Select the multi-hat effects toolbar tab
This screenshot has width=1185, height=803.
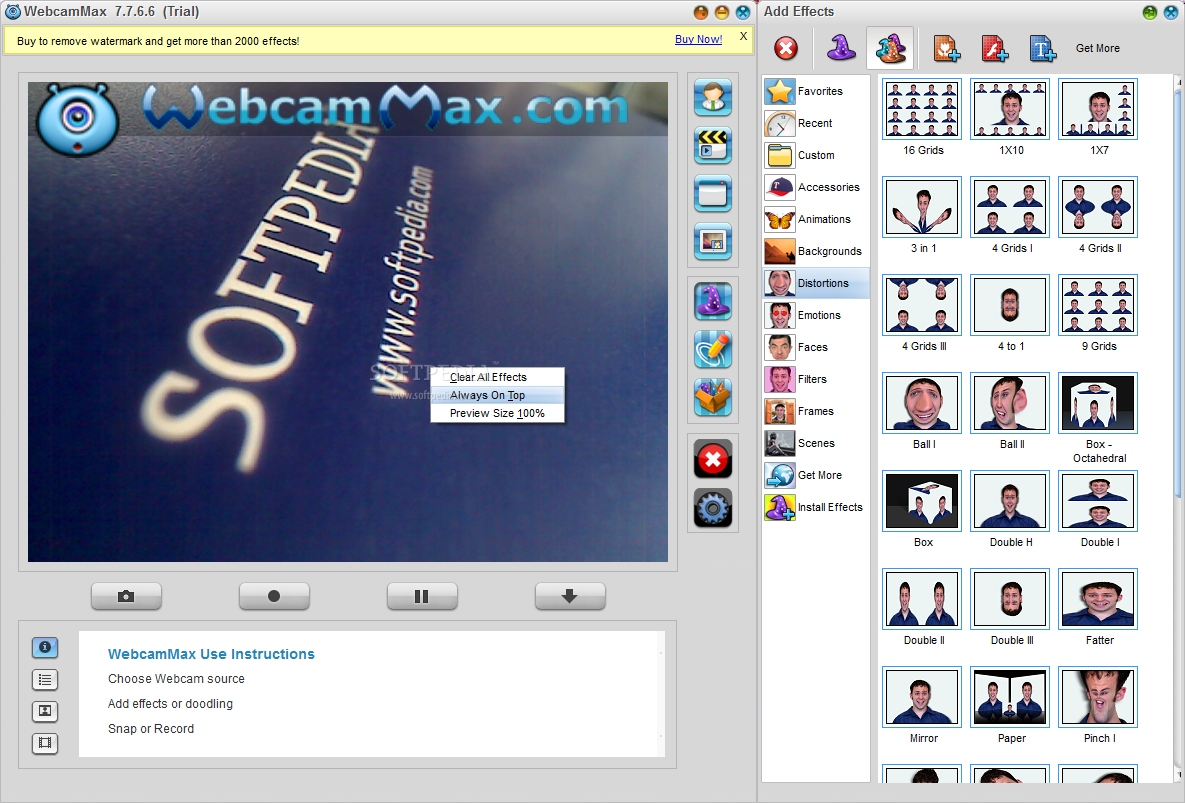click(890, 48)
